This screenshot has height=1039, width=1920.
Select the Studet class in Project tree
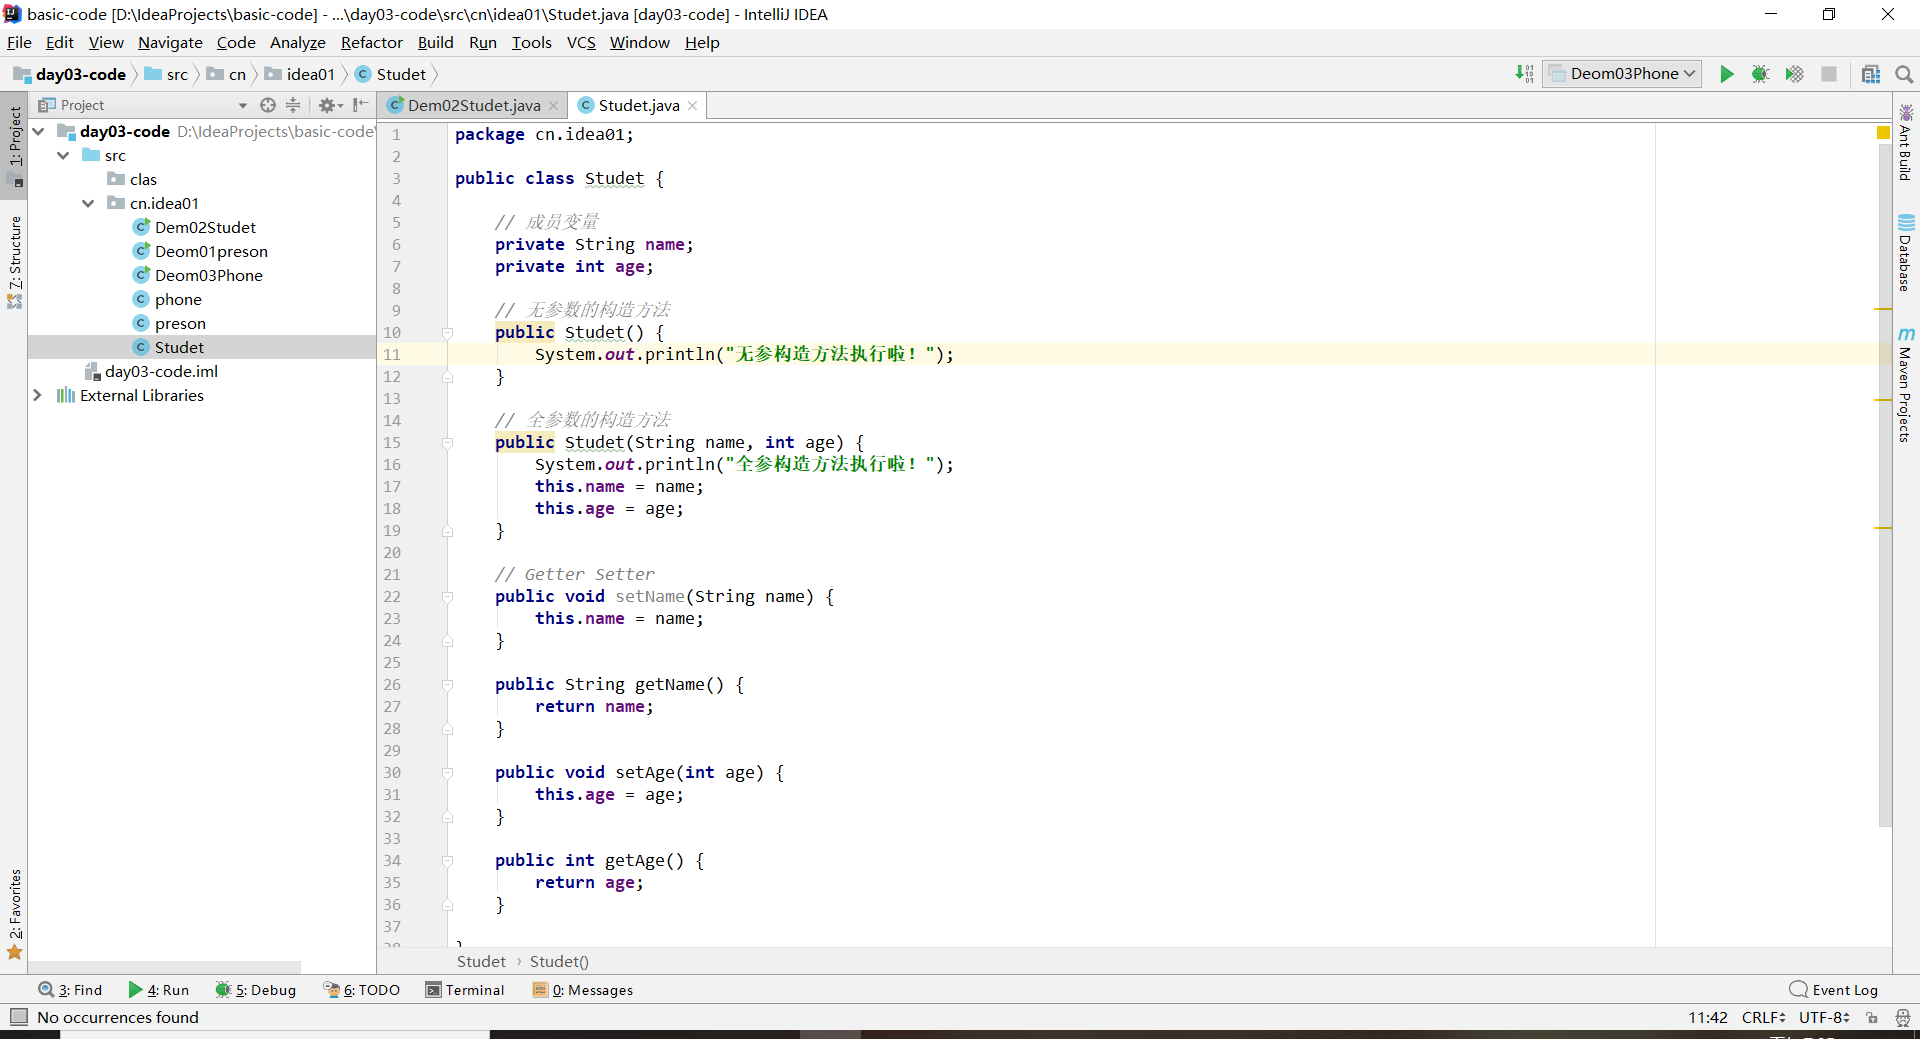pos(179,348)
